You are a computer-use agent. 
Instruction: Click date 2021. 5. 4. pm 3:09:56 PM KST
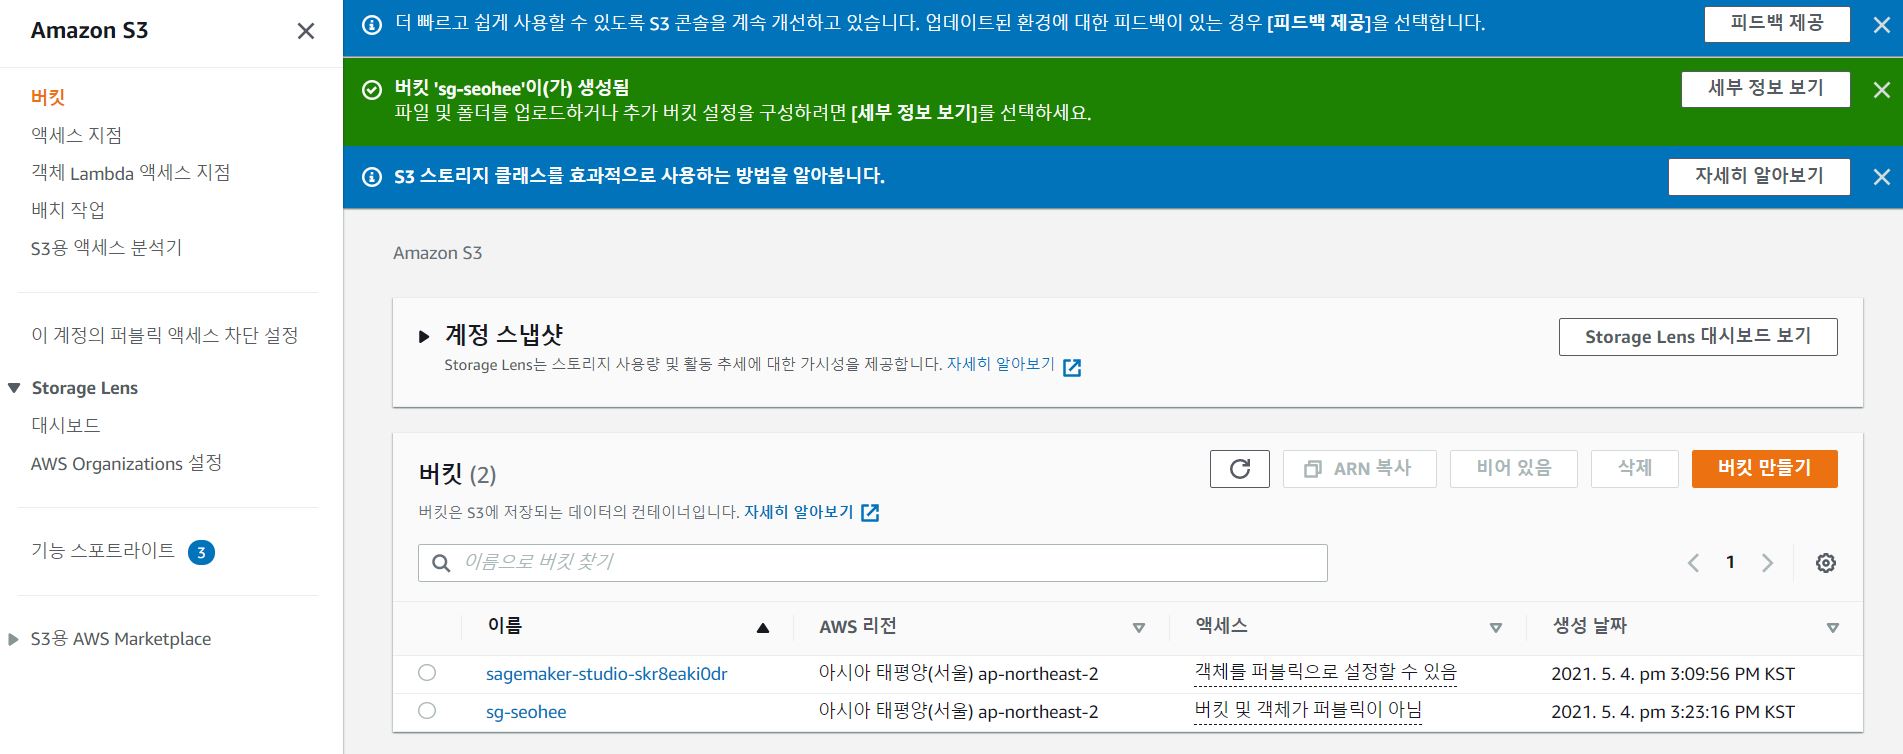point(1673,674)
